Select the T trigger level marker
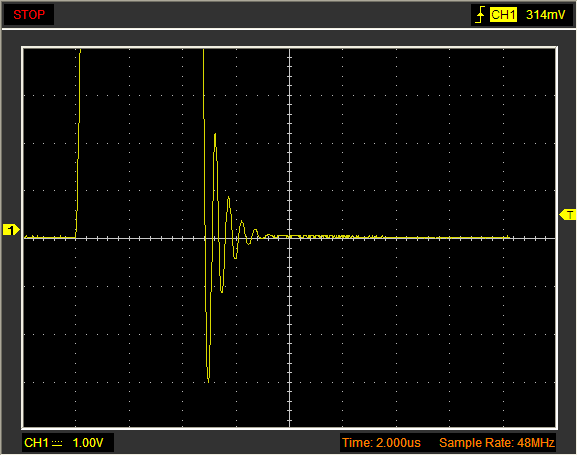This screenshot has width=578, height=456. click(x=568, y=215)
